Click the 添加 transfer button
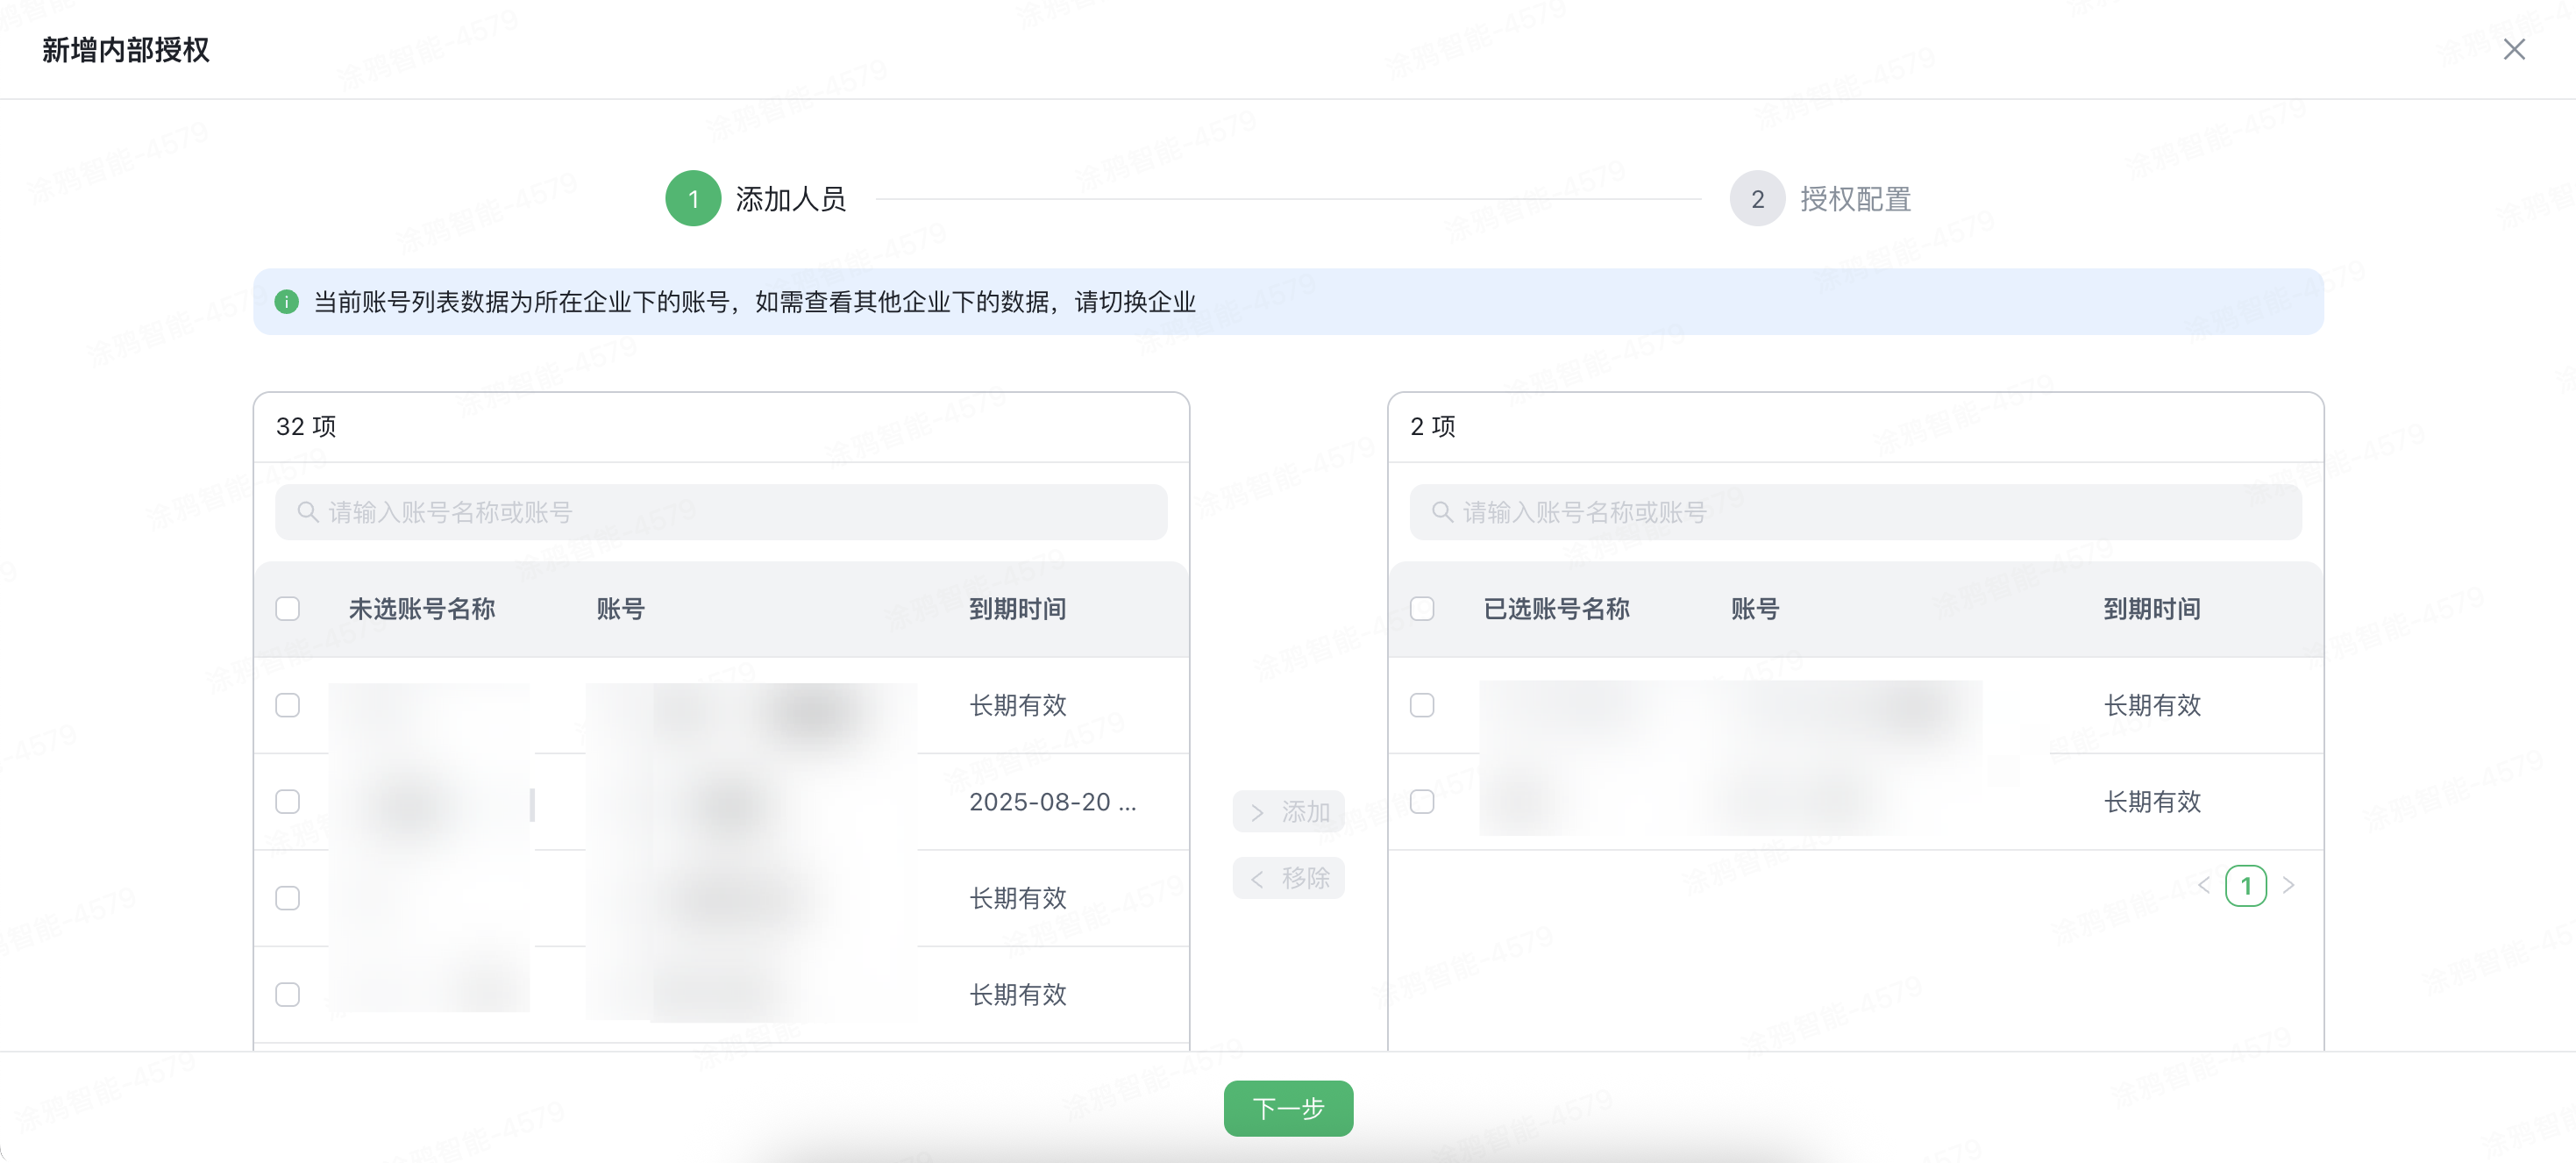Viewport: 2576px width, 1163px height. pos(1288,811)
